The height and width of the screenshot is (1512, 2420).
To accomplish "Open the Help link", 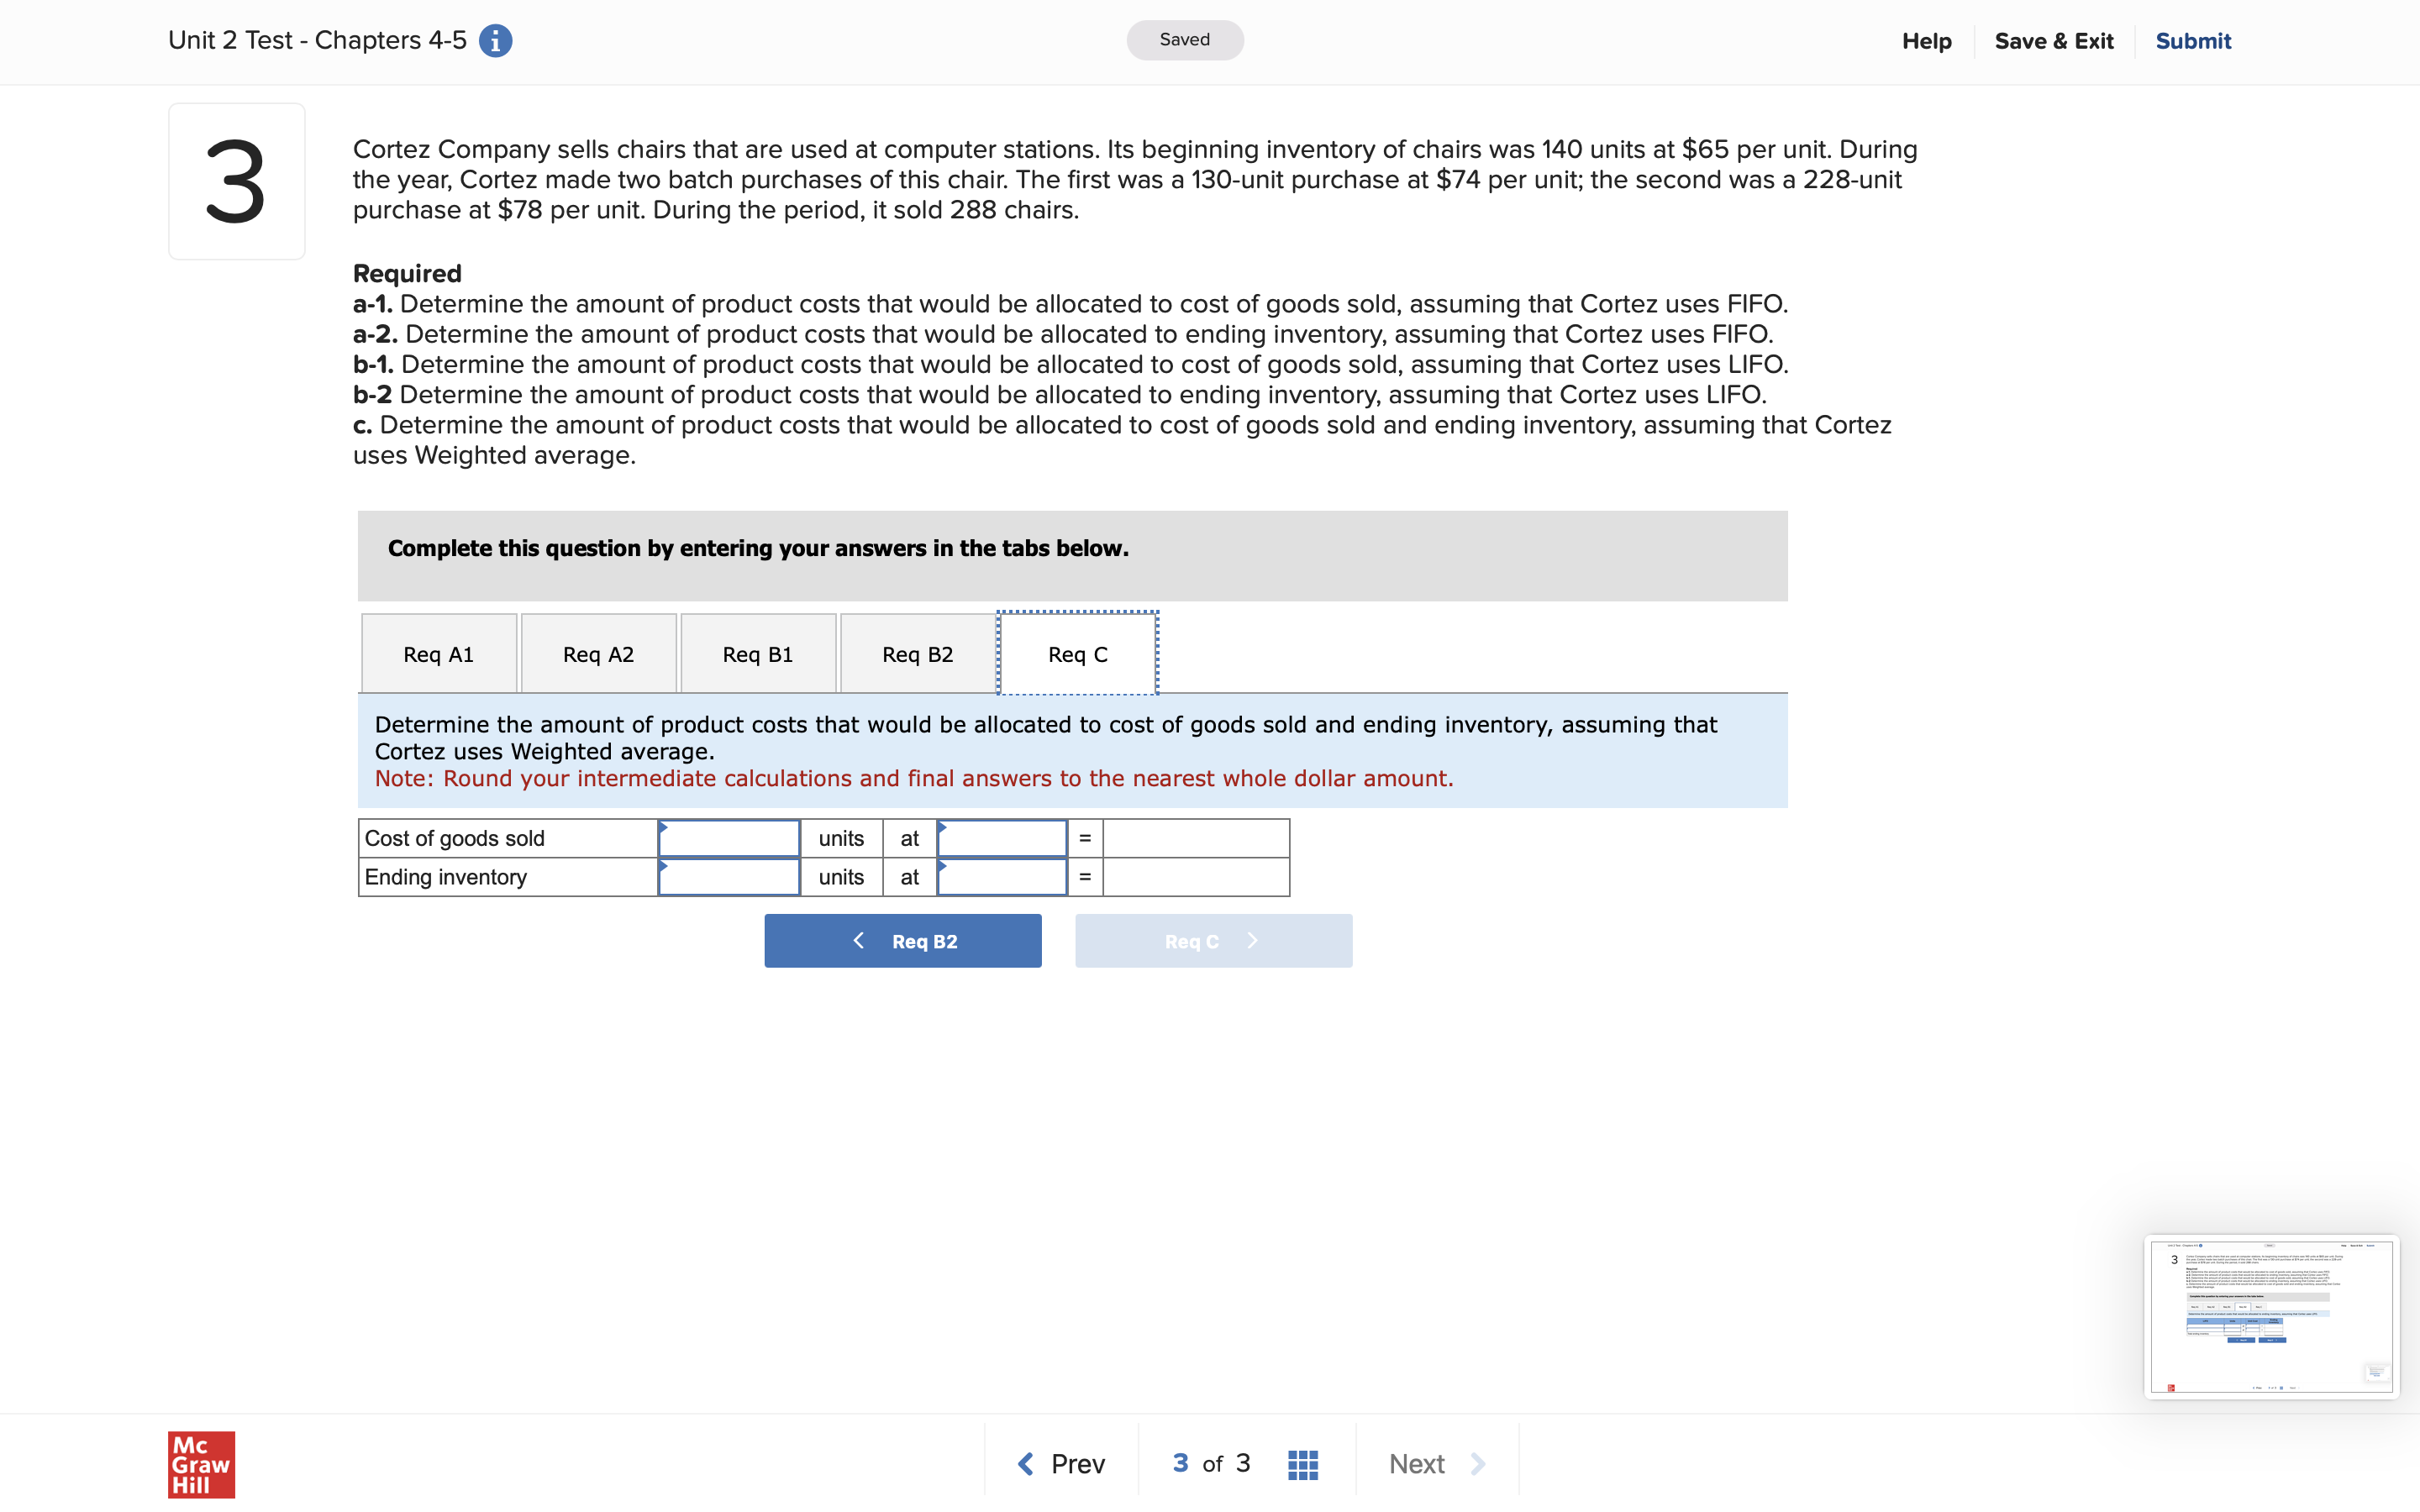I will [x=1926, y=41].
